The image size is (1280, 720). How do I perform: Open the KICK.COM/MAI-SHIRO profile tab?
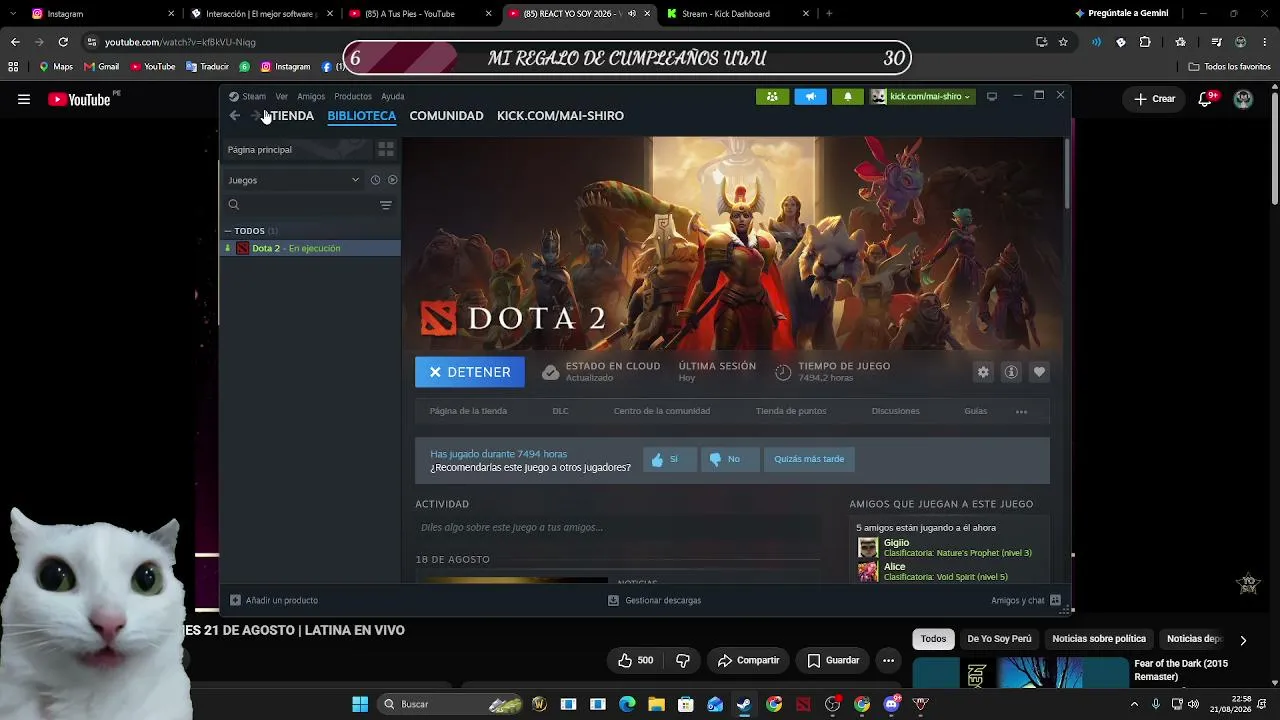560,116
